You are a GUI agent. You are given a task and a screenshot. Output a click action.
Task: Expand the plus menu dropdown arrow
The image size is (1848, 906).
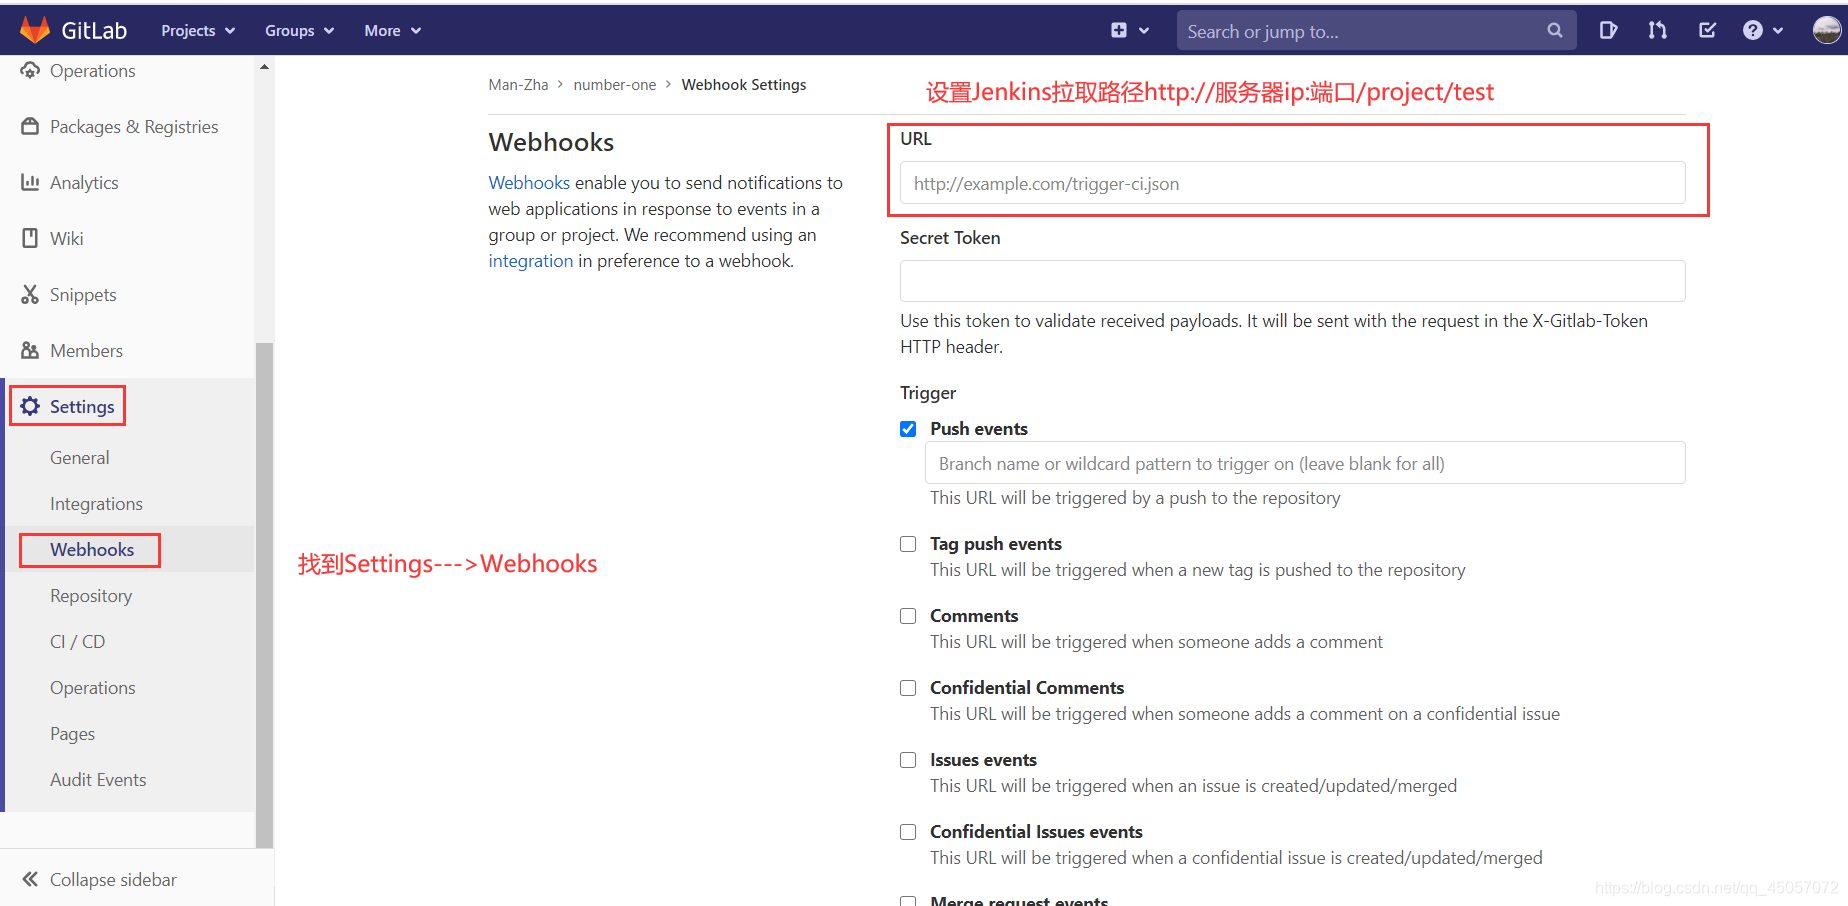(1144, 31)
